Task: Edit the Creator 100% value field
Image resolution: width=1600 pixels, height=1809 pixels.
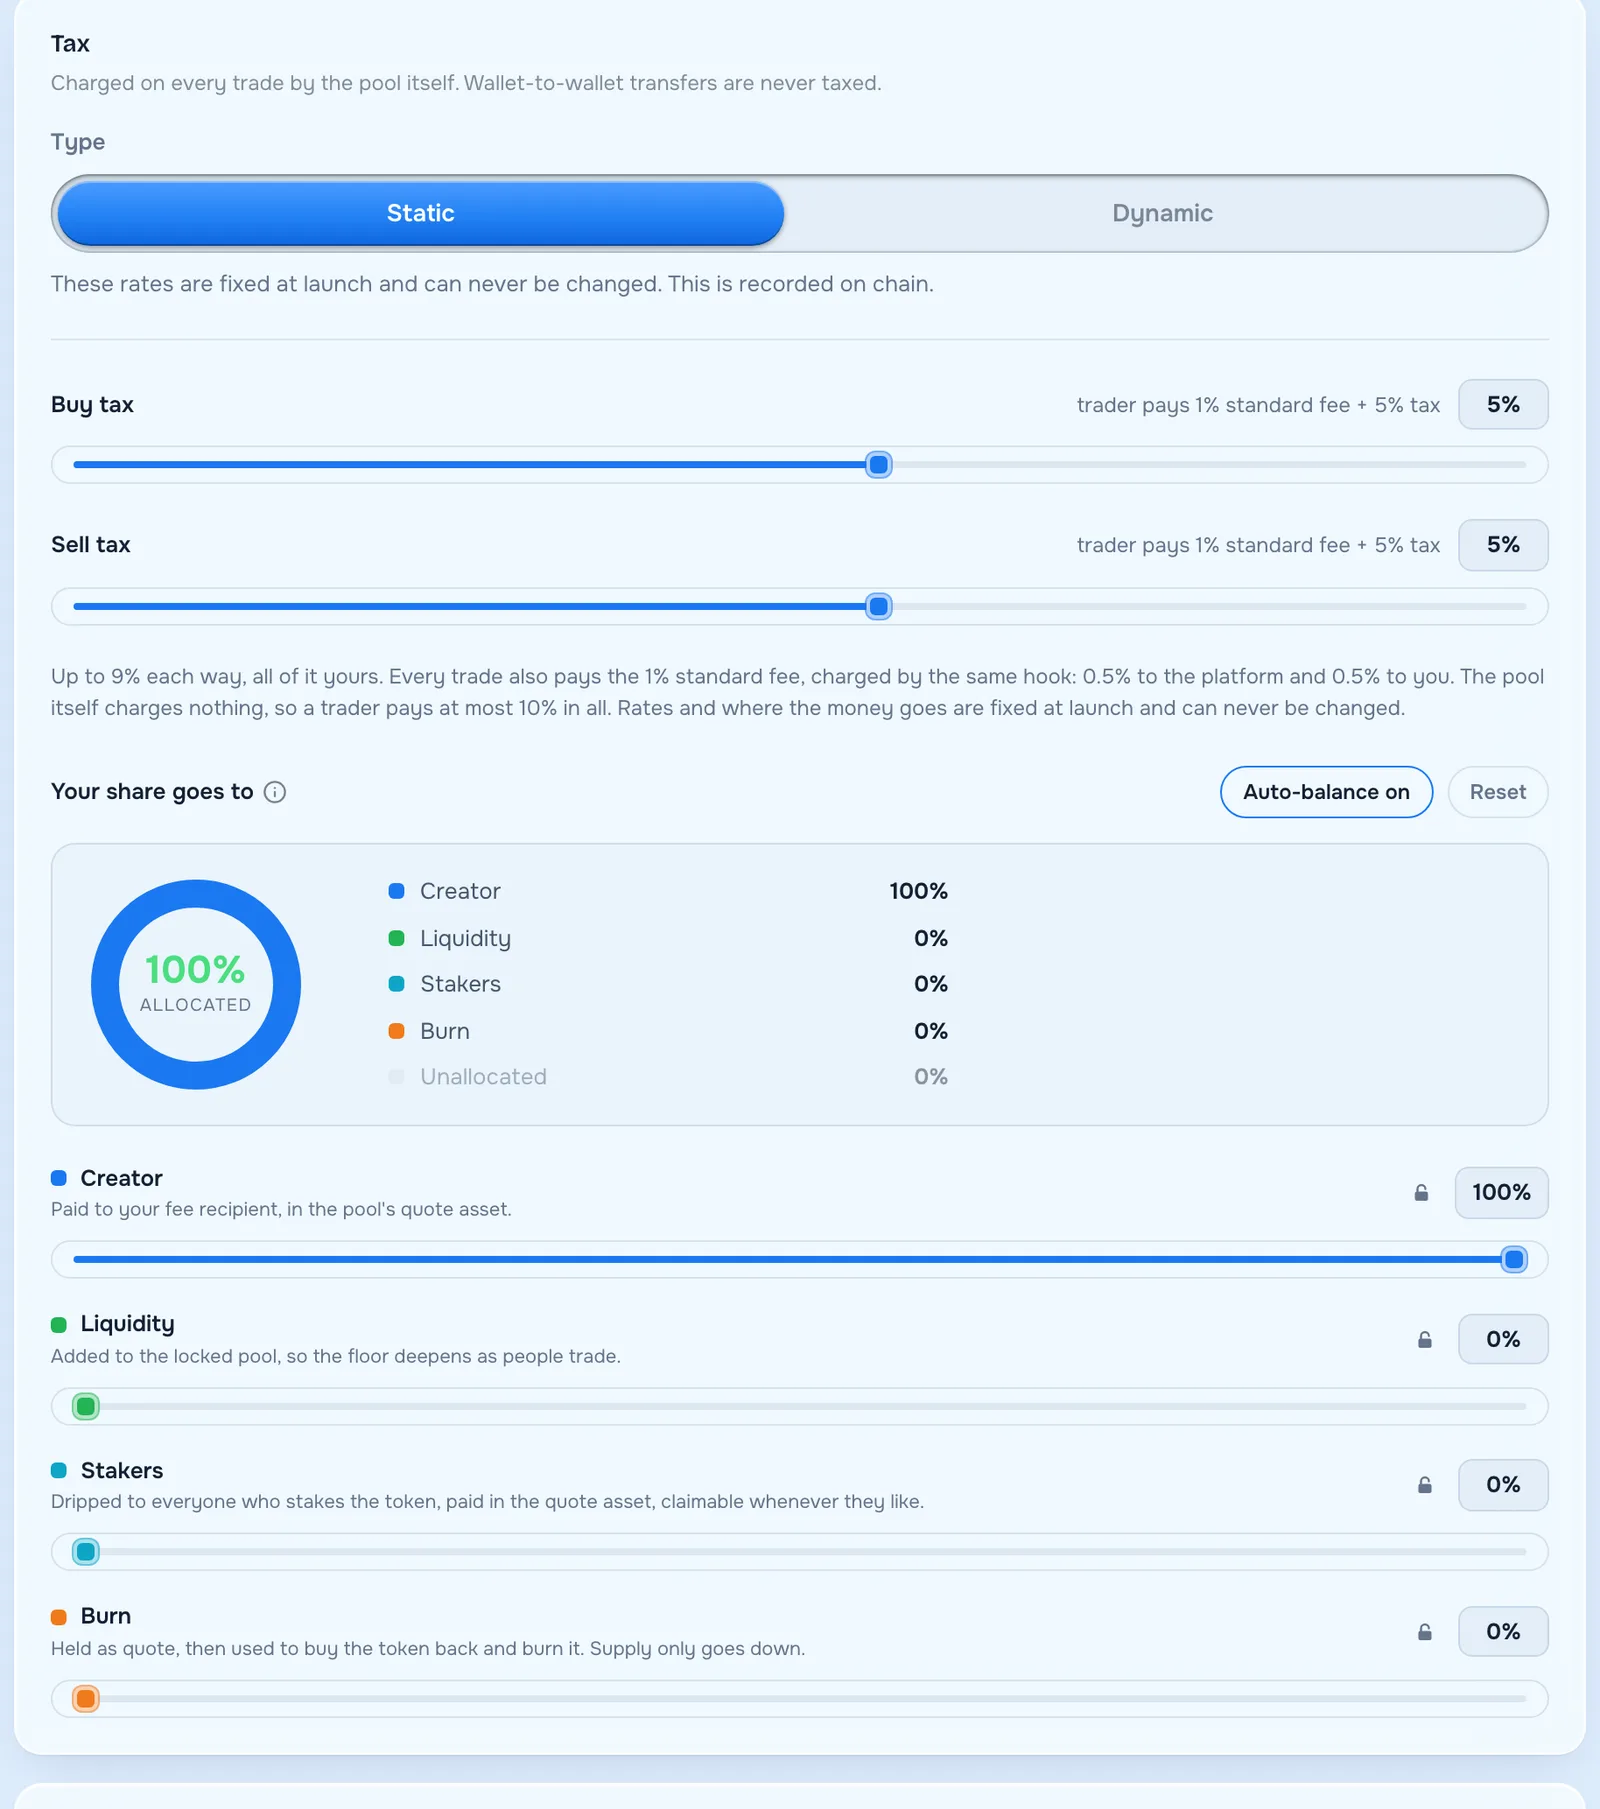Action: (1501, 1192)
